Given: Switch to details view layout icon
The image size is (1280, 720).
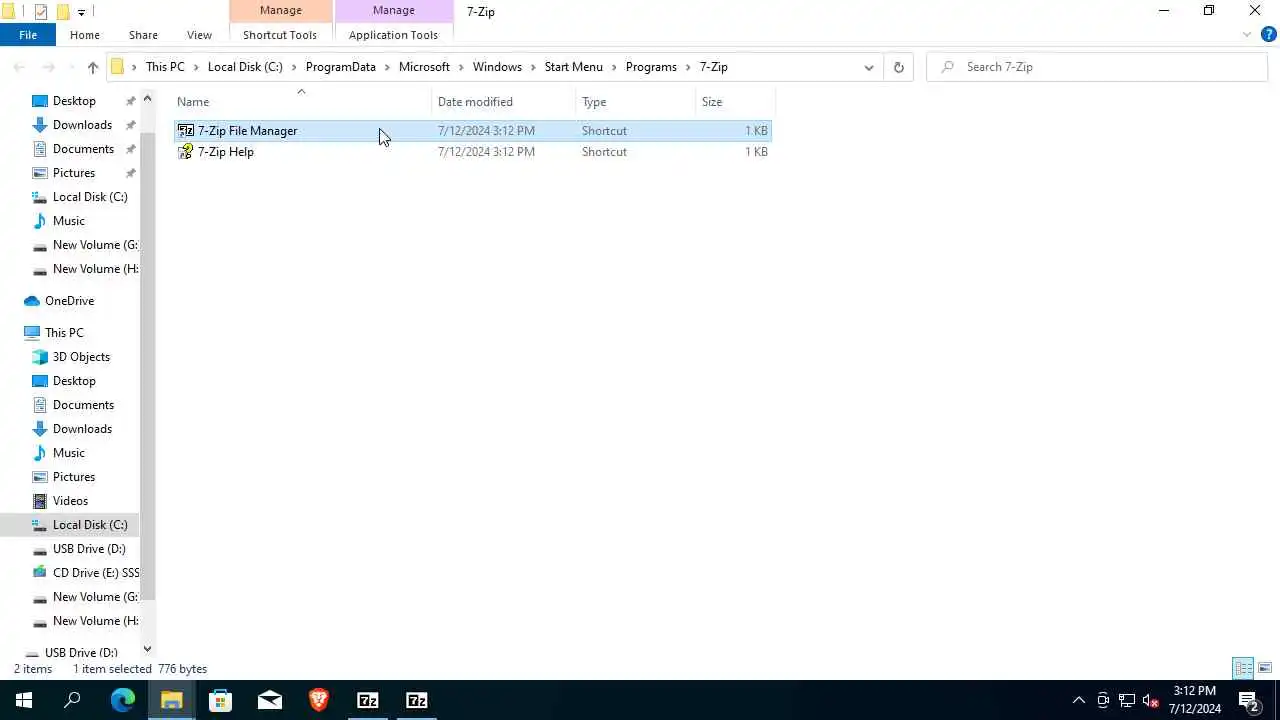Looking at the screenshot, I should click(x=1243, y=668).
